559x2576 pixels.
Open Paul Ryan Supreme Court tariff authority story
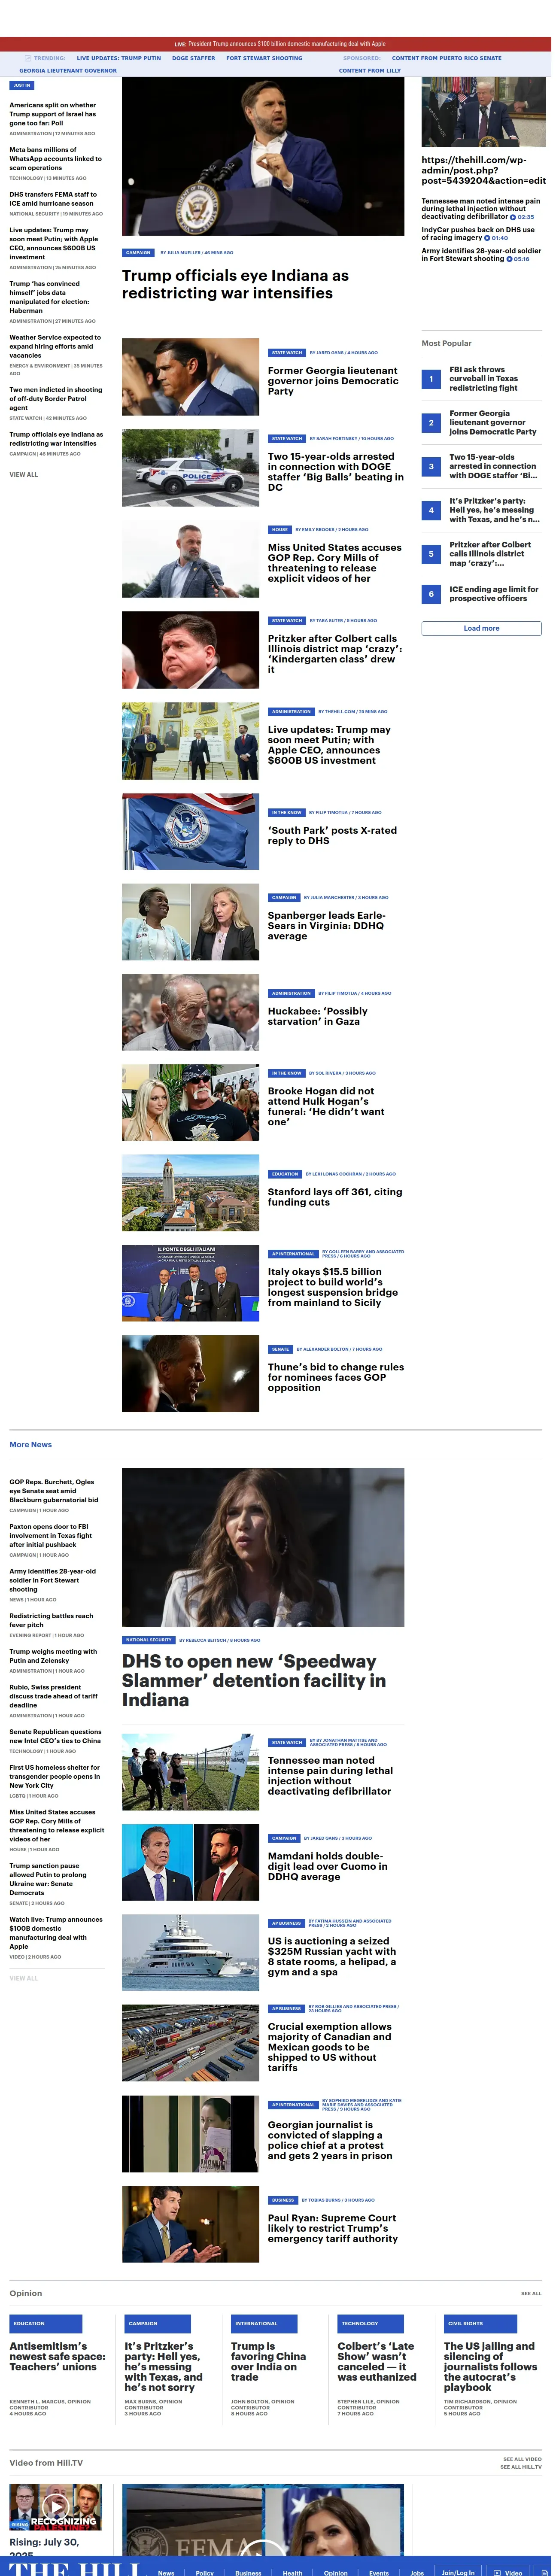(333, 2227)
